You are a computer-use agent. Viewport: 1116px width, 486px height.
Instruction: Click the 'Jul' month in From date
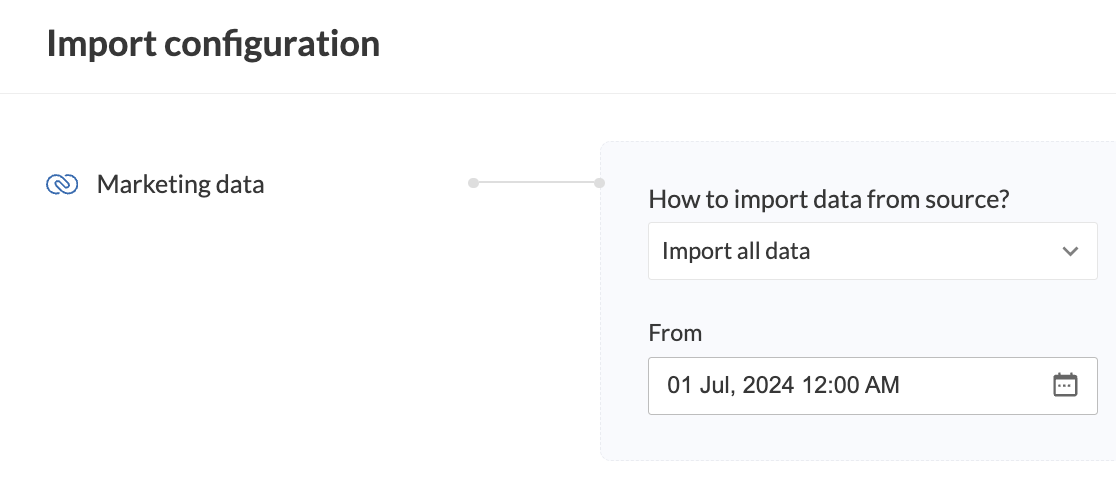712,385
